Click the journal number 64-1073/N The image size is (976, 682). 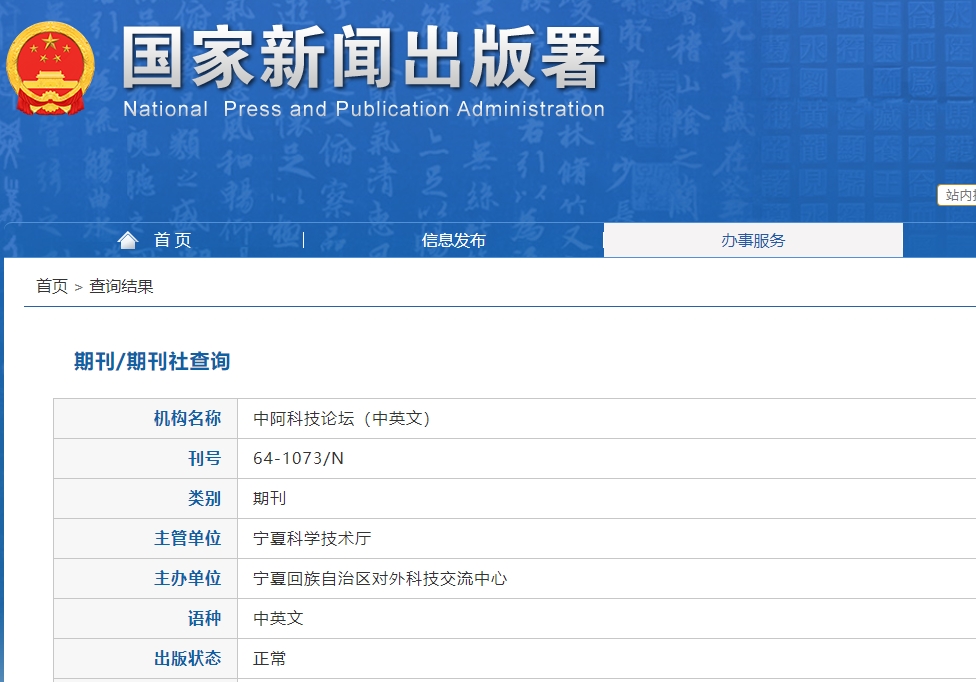(x=298, y=458)
